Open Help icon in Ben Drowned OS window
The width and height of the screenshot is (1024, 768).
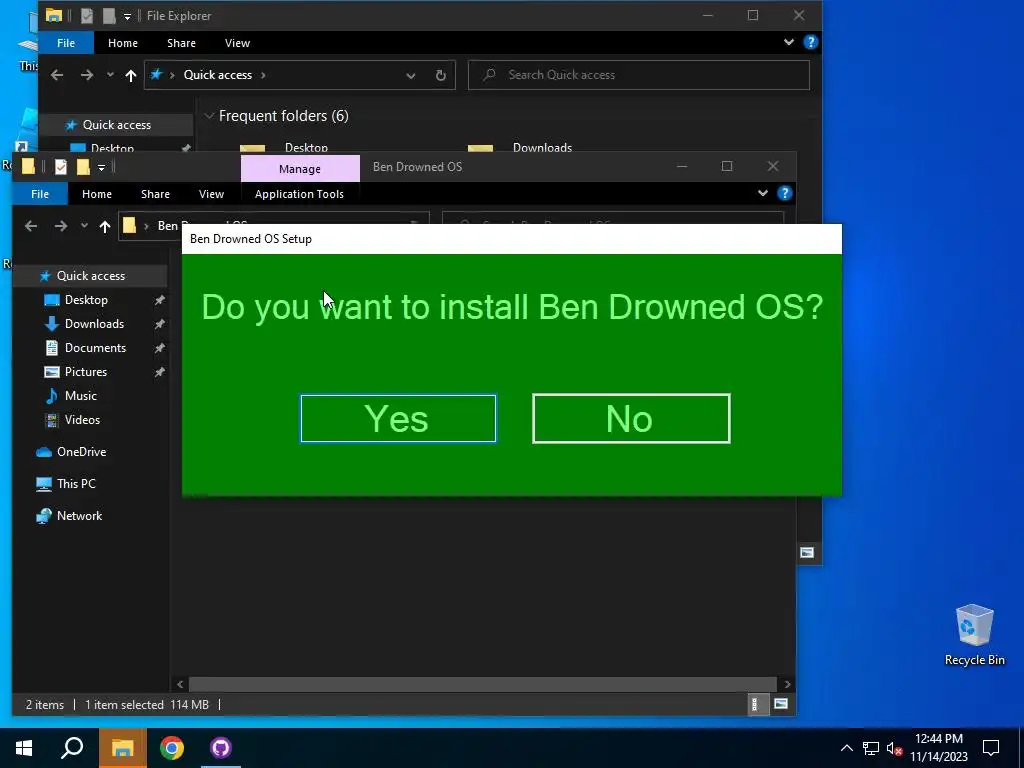tap(784, 193)
